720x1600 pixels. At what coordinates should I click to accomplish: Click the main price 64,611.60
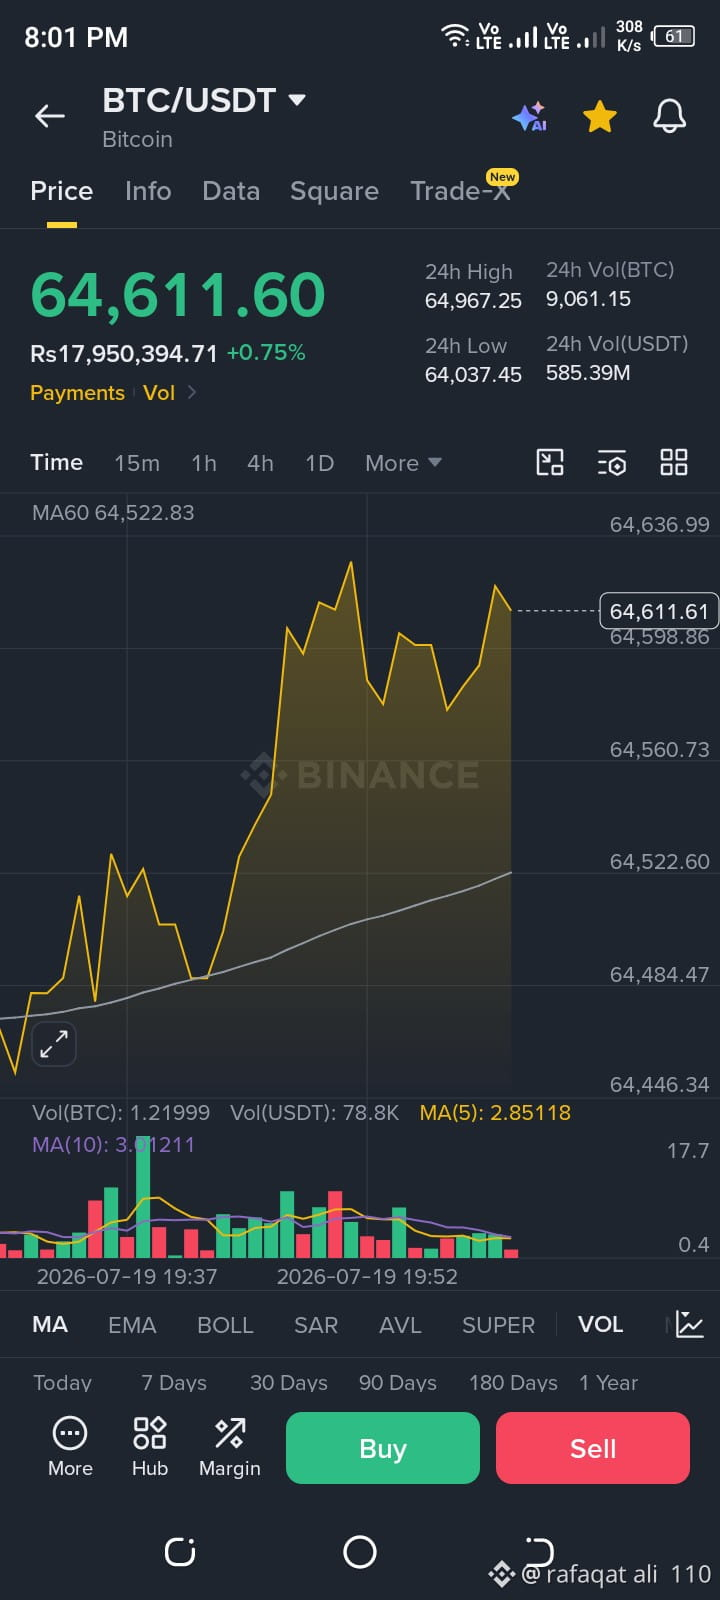178,295
